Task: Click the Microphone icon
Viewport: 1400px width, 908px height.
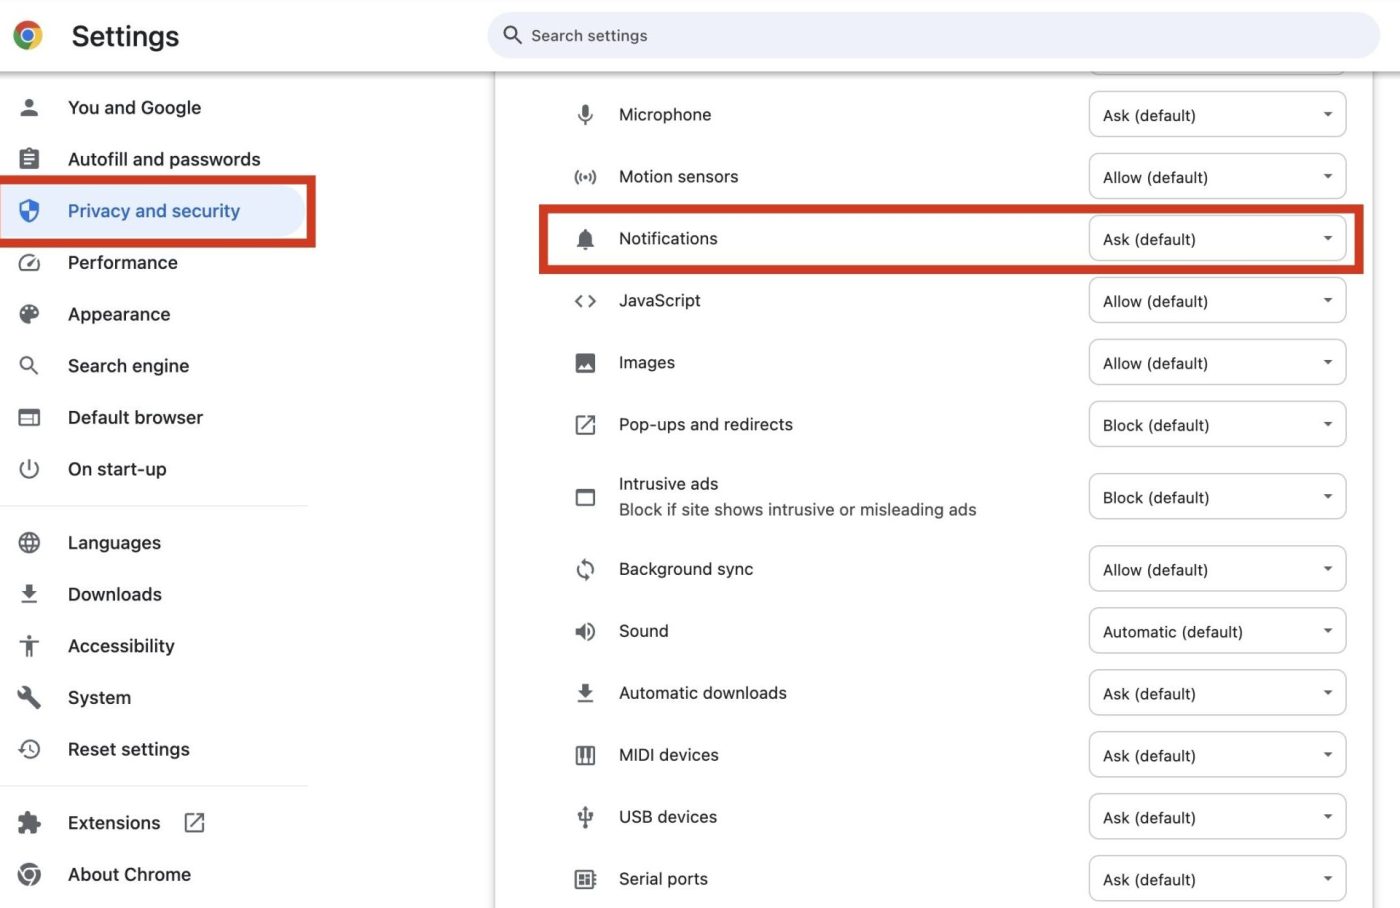Action: (585, 114)
